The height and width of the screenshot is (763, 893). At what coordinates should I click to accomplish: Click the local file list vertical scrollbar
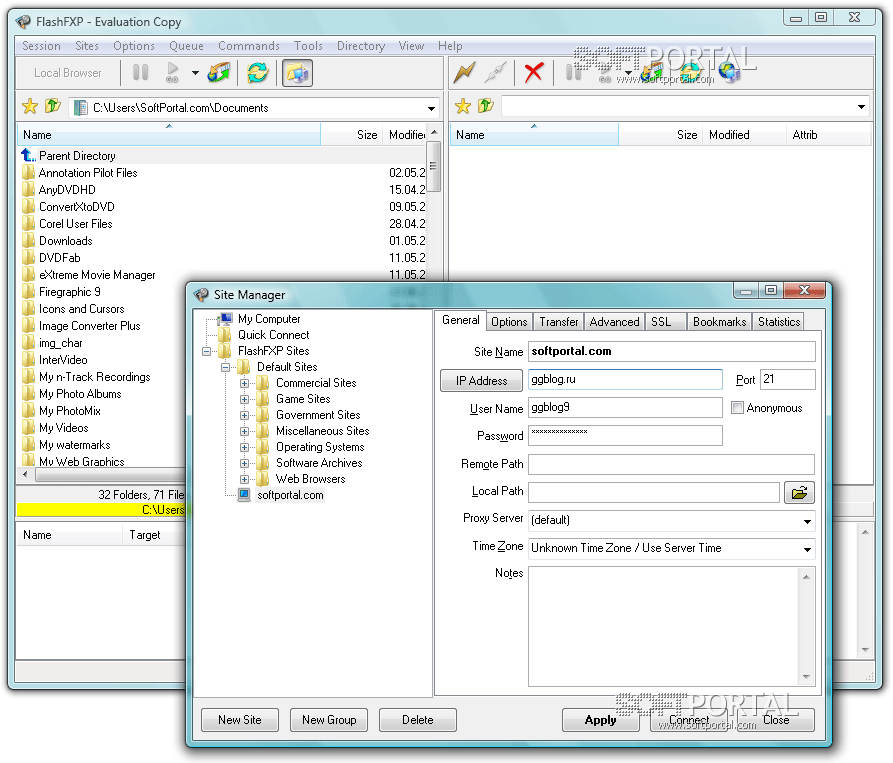[434, 296]
